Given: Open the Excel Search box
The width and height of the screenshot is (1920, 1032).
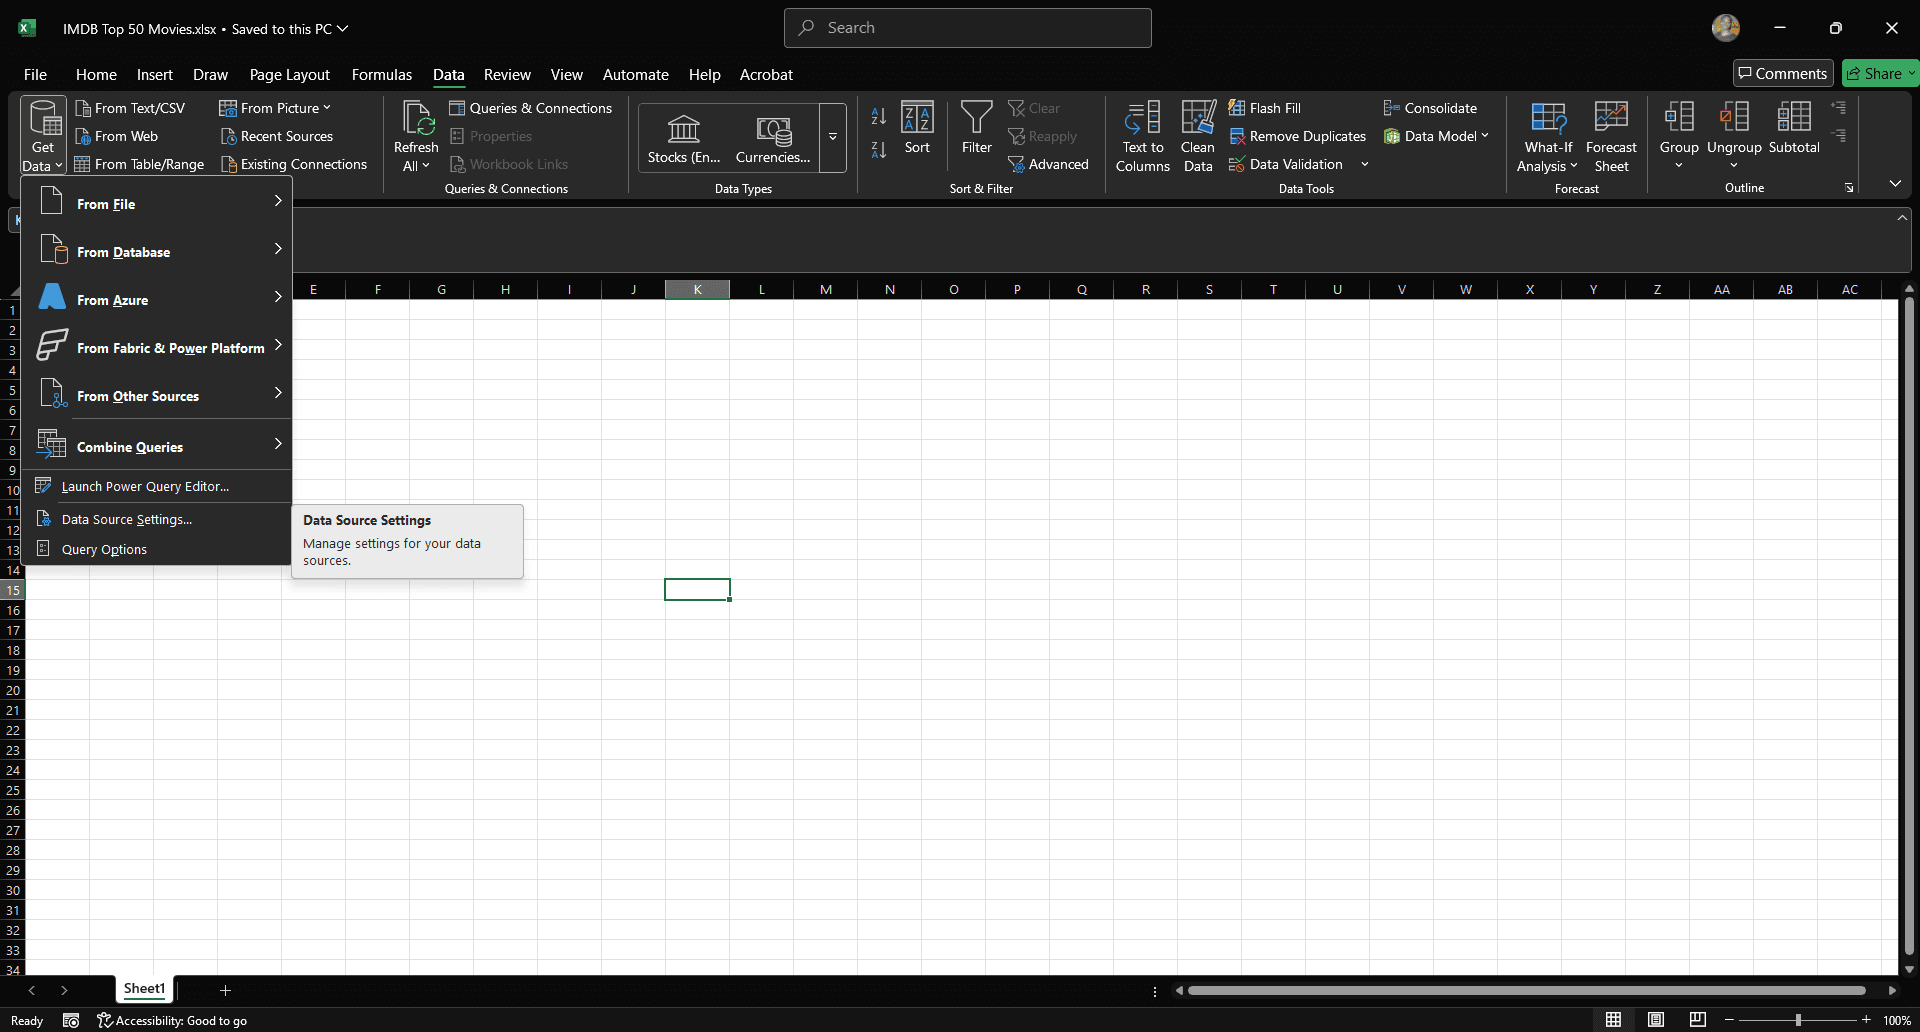Looking at the screenshot, I should click(967, 28).
